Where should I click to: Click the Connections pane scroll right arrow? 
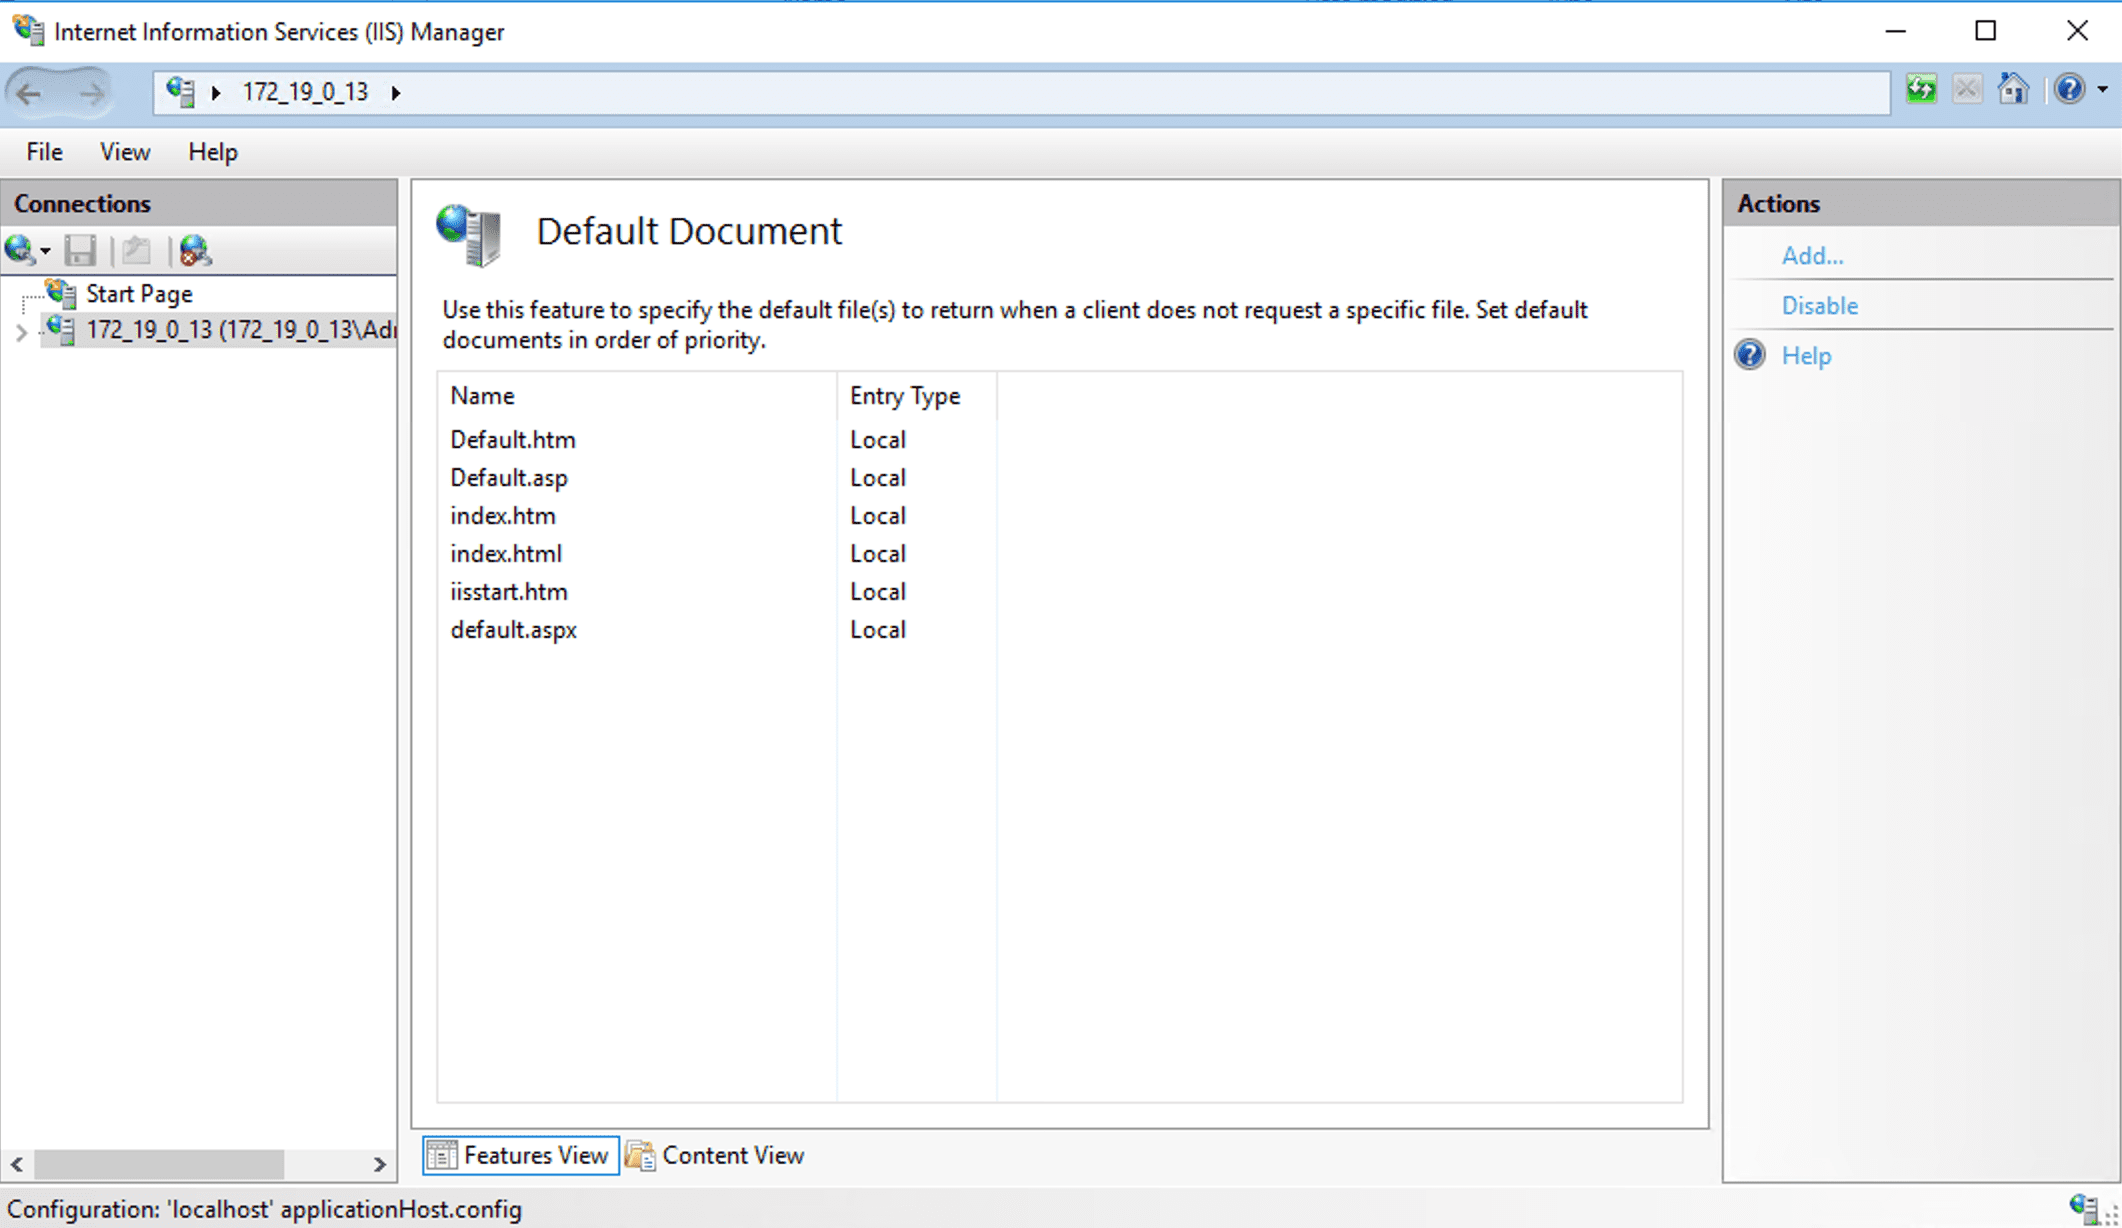point(379,1164)
